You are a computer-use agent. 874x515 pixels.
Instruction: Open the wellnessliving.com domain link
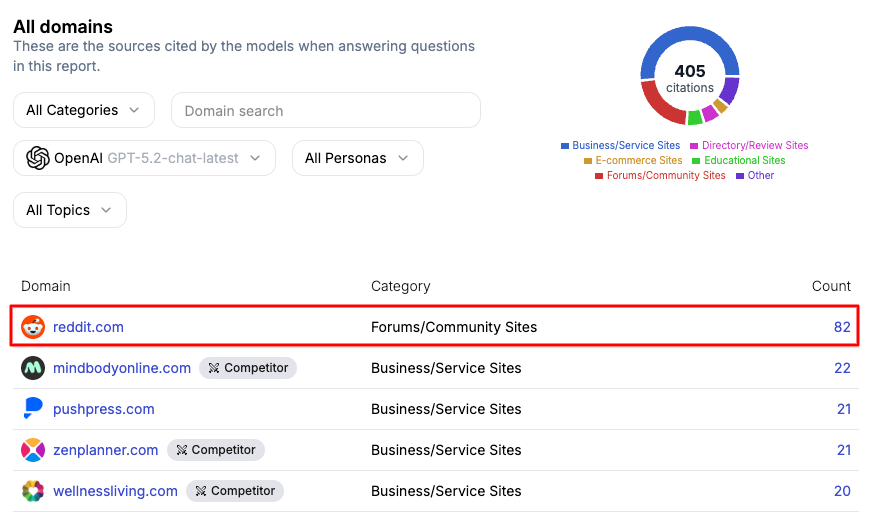coord(115,491)
